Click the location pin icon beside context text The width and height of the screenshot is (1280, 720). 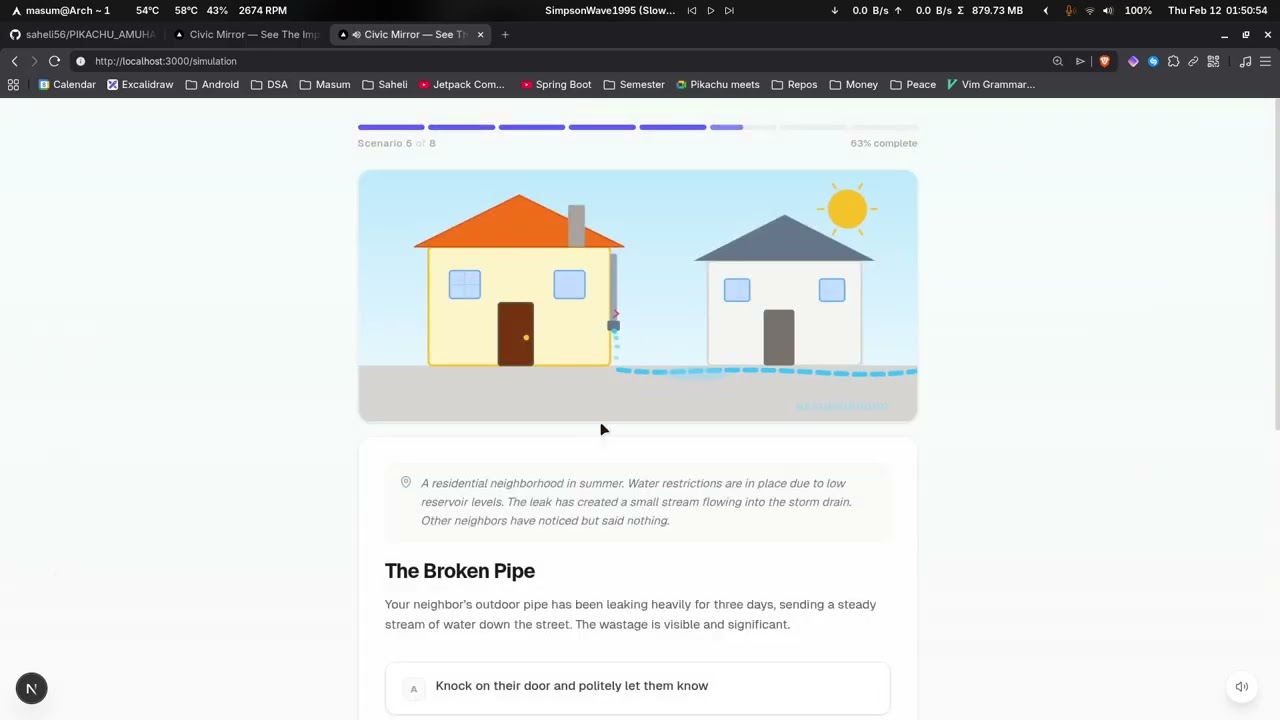coord(406,482)
